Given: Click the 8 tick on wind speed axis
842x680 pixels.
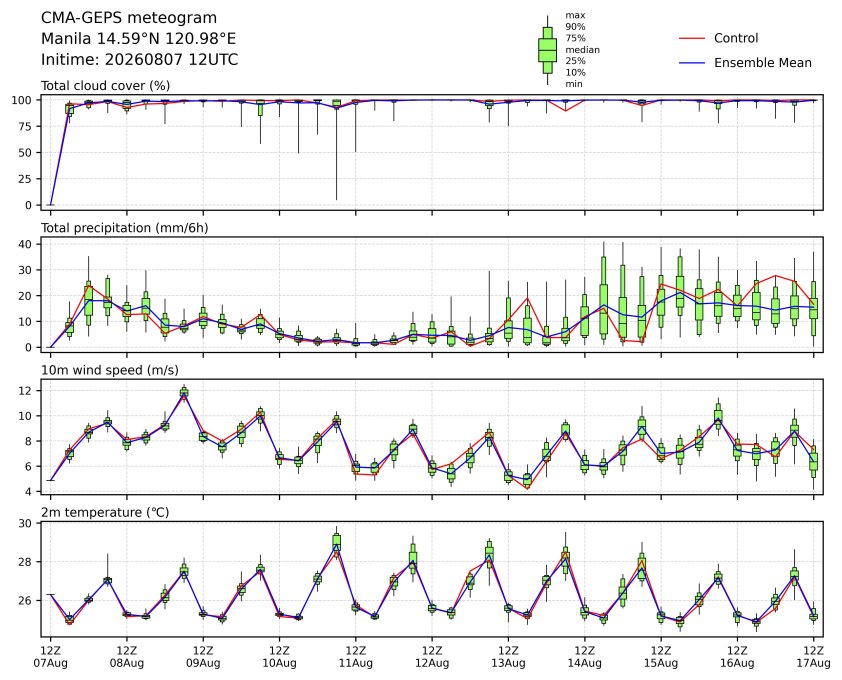Looking at the screenshot, I should tap(29, 441).
